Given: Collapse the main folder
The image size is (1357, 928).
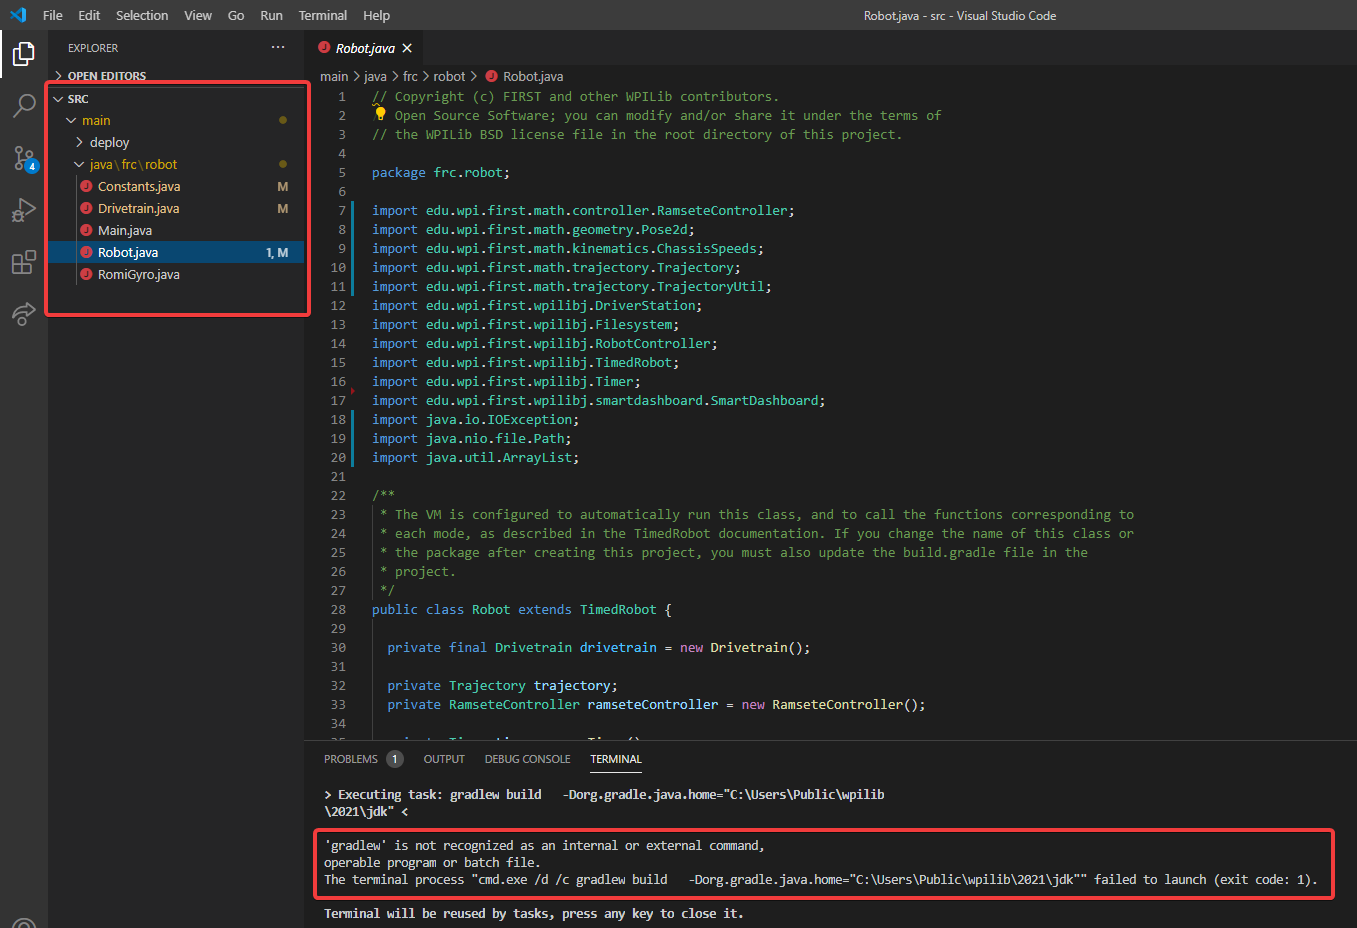Looking at the screenshot, I should click(x=71, y=120).
